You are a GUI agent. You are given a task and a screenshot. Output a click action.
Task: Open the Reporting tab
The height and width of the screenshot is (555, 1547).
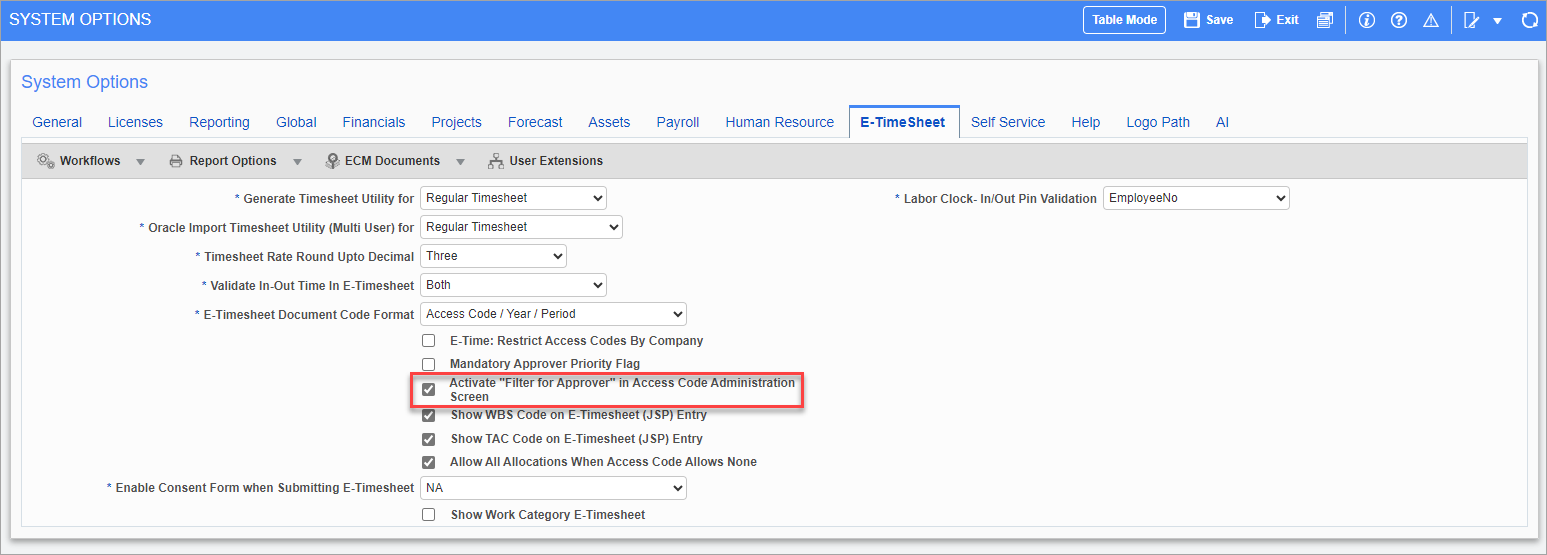[219, 122]
